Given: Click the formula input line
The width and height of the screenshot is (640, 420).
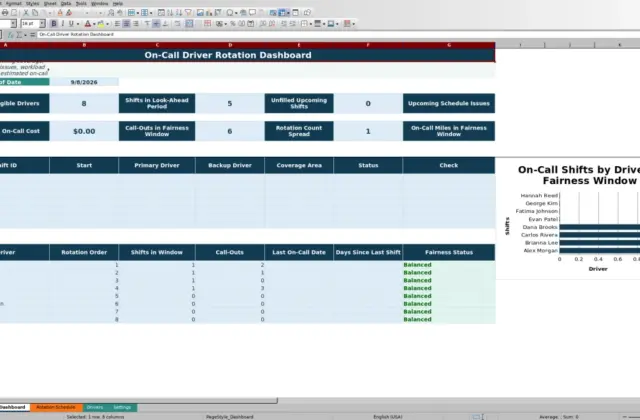Looking at the screenshot, I should tap(338, 35).
